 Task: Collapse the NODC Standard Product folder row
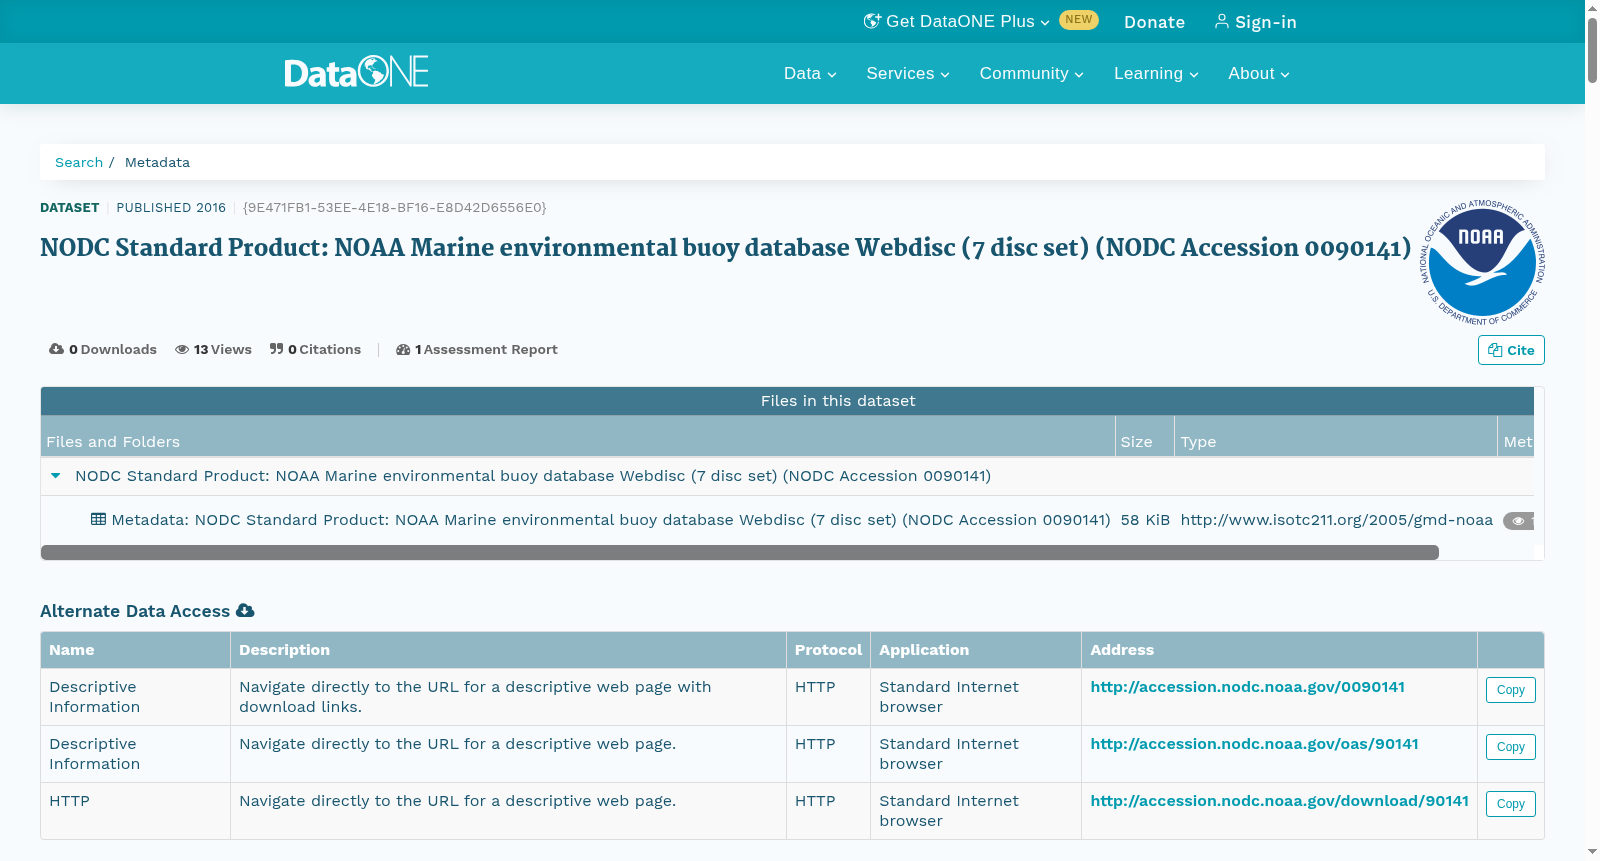coord(56,476)
